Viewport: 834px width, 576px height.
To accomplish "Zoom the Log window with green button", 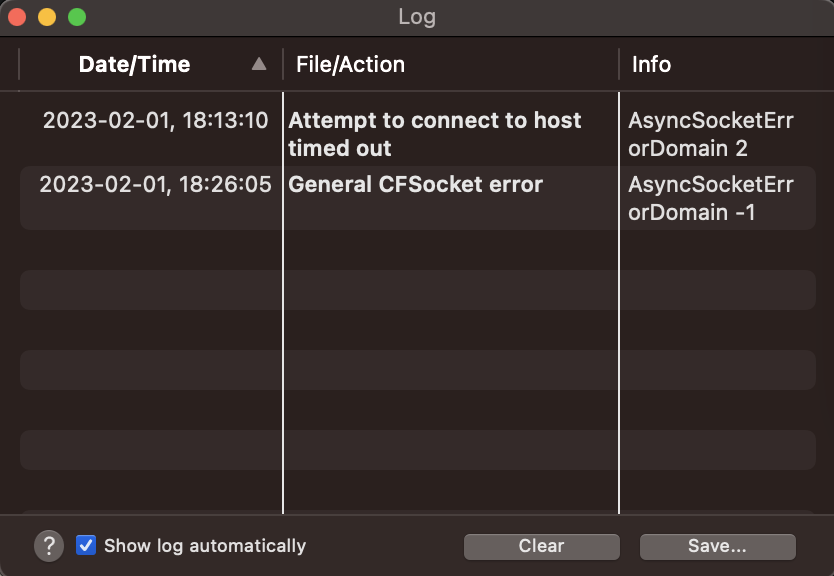I will [x=77, y=17].
